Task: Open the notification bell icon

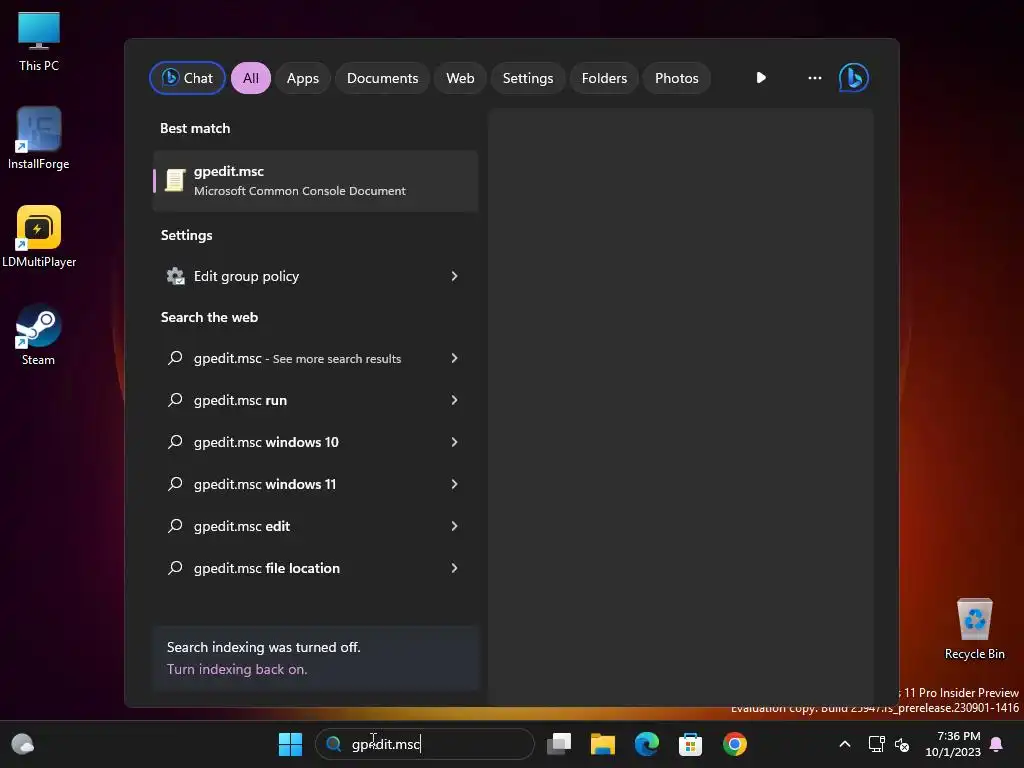Action: click(997, 744)
